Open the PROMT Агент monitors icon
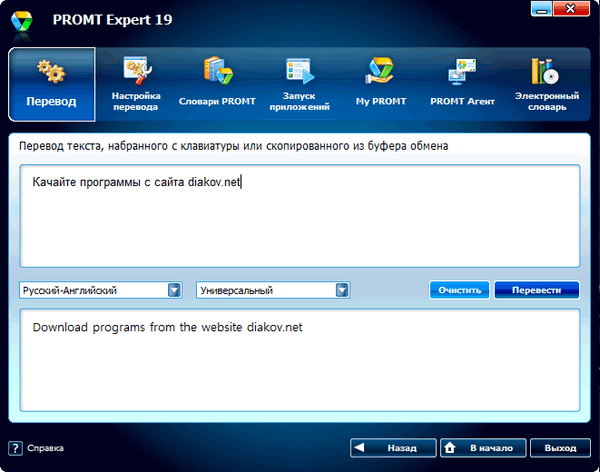Viewport: 600px width, 472px height. pos(462,72)
